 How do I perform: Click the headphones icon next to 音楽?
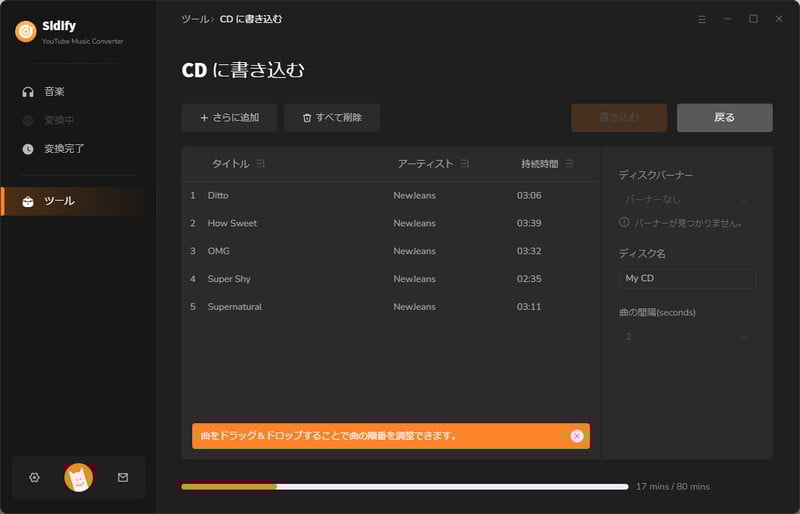pyautogui.click(x=28, y=92)
